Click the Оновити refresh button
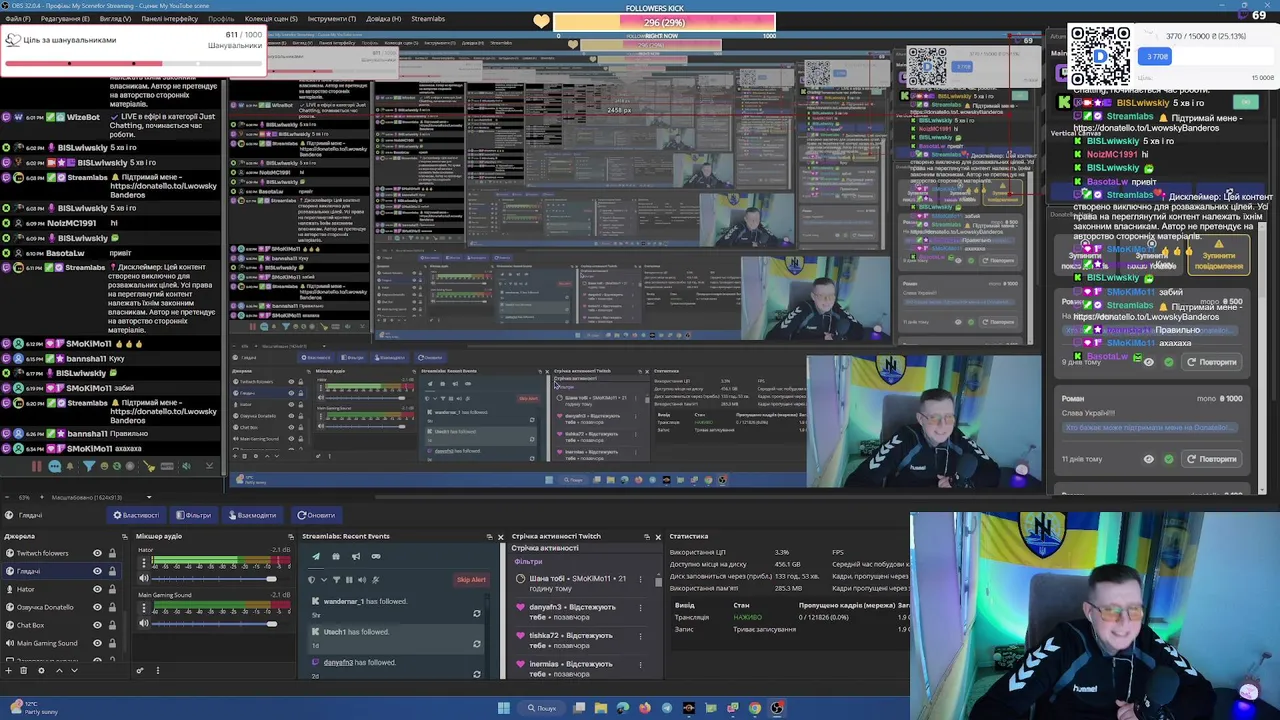The image size is (1280, 720). point(316,515)
